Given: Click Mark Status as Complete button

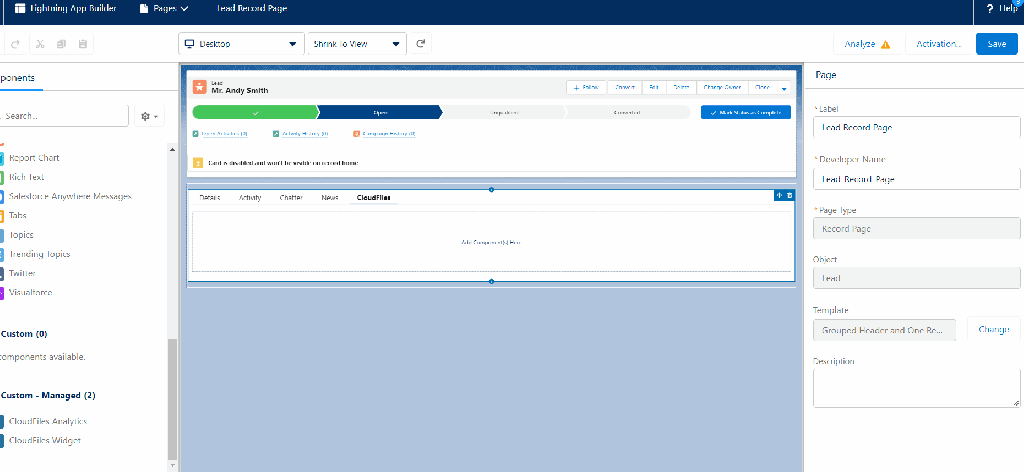Looking at the screenshot, I should tap(746, 112).
